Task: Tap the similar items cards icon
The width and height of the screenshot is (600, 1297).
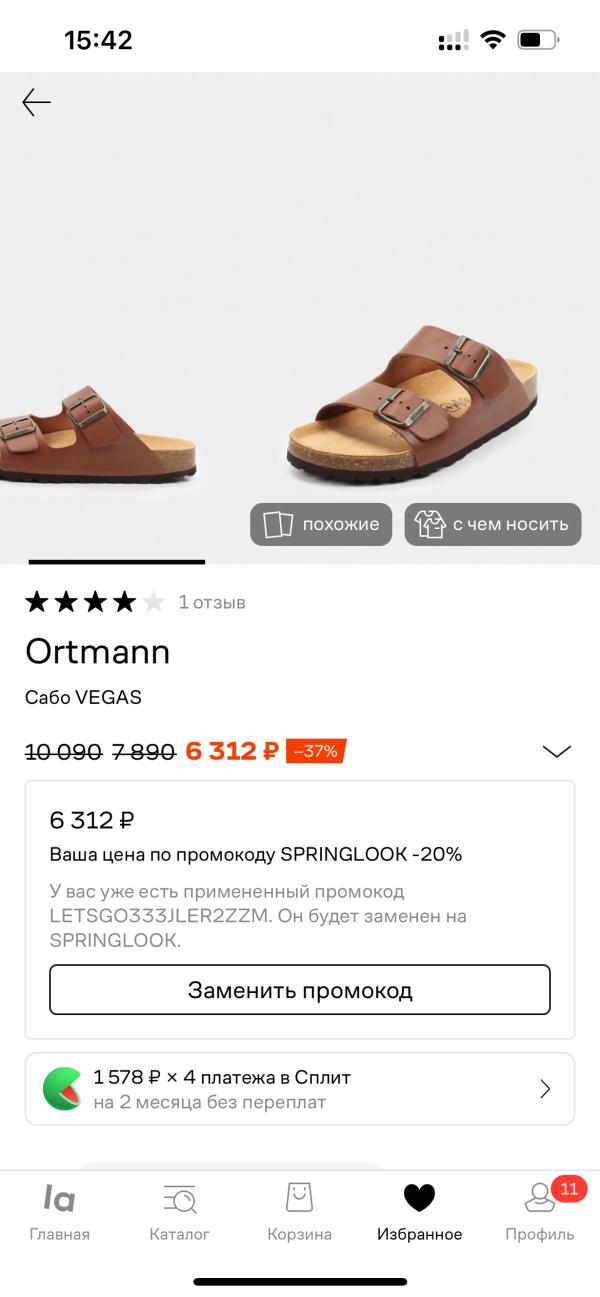Action: coord(276,524)
